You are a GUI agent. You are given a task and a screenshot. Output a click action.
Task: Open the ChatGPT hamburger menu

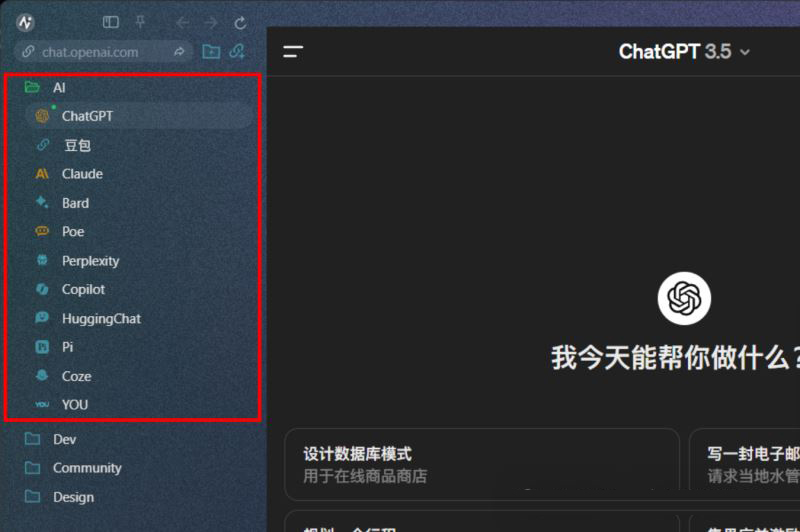(293, 52)
